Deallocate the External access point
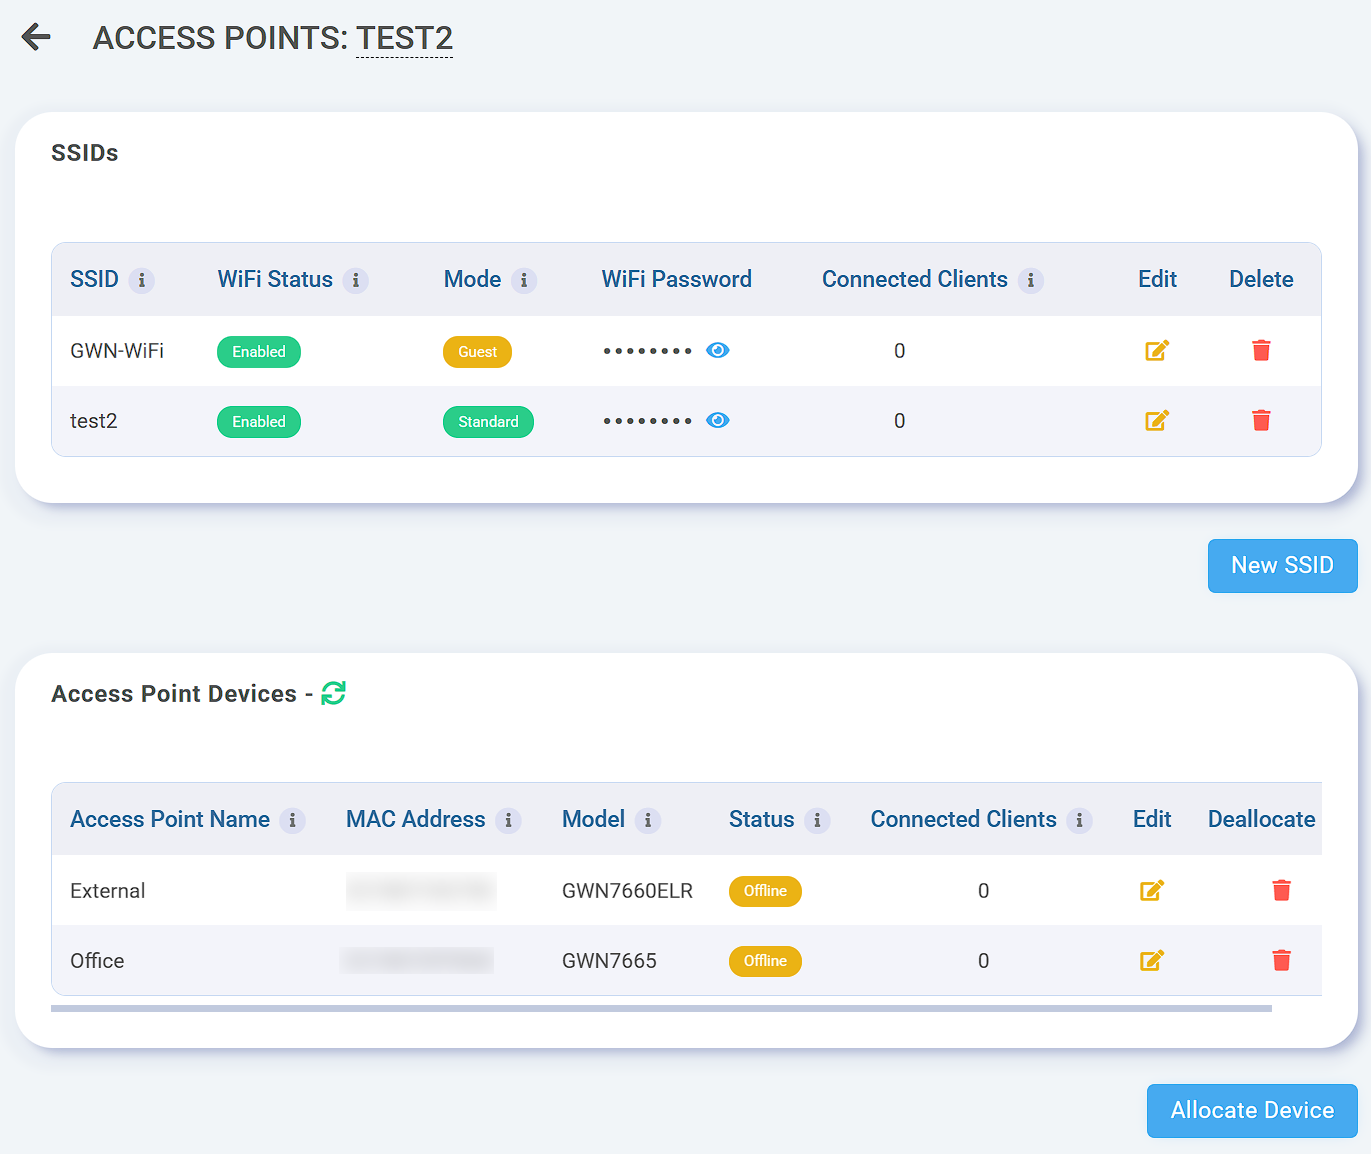This screenshot has width=1371, height=1154. (x=1281, y=891)
